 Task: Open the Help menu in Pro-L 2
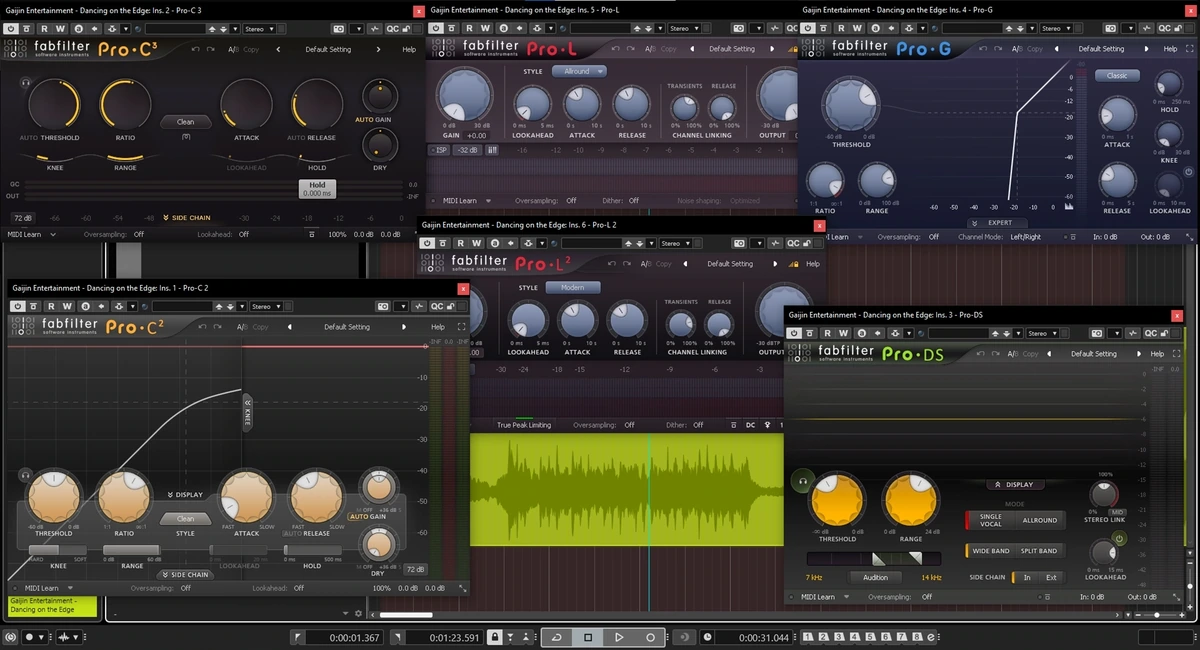click(x=813, y=264)
